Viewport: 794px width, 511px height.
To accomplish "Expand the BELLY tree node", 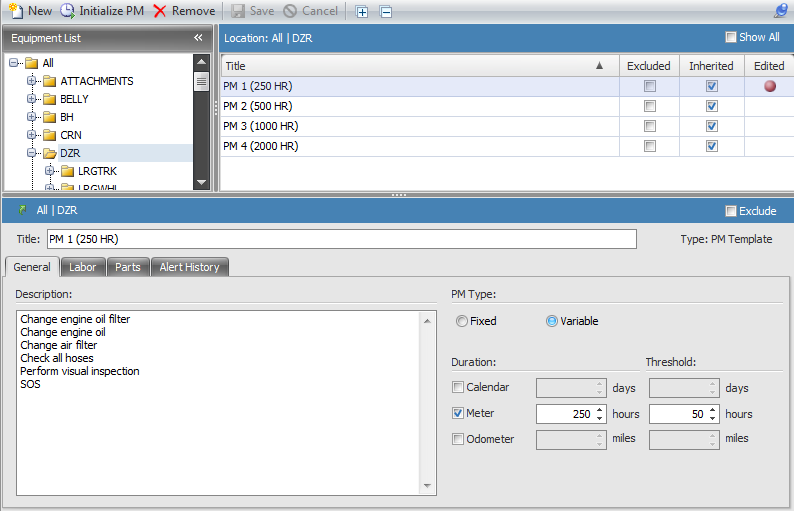I will [x=31, y=99].
